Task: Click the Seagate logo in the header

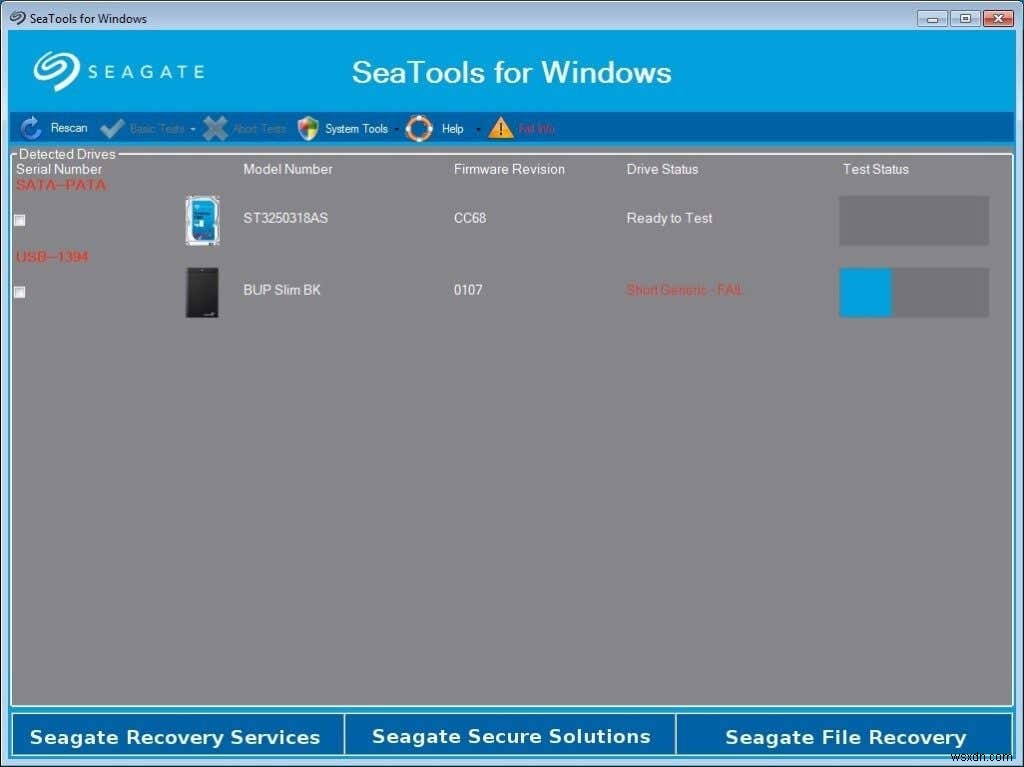Action: tap(120, 71)
